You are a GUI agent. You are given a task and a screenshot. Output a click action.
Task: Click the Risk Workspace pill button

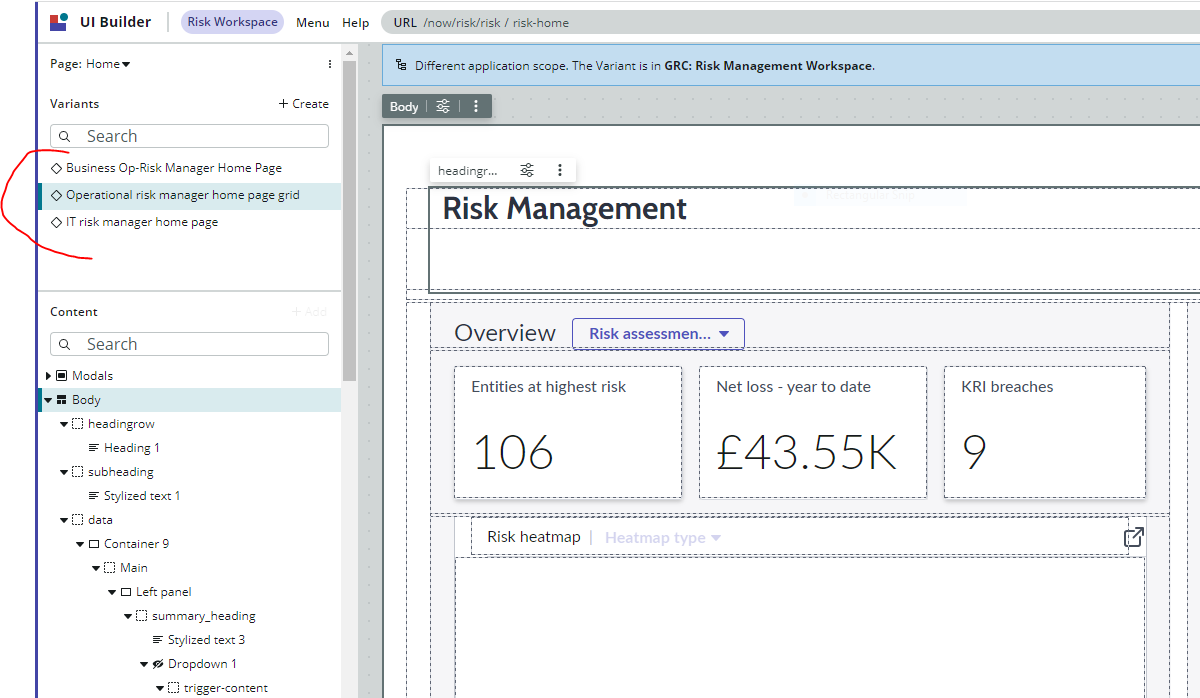coord(232,21)
